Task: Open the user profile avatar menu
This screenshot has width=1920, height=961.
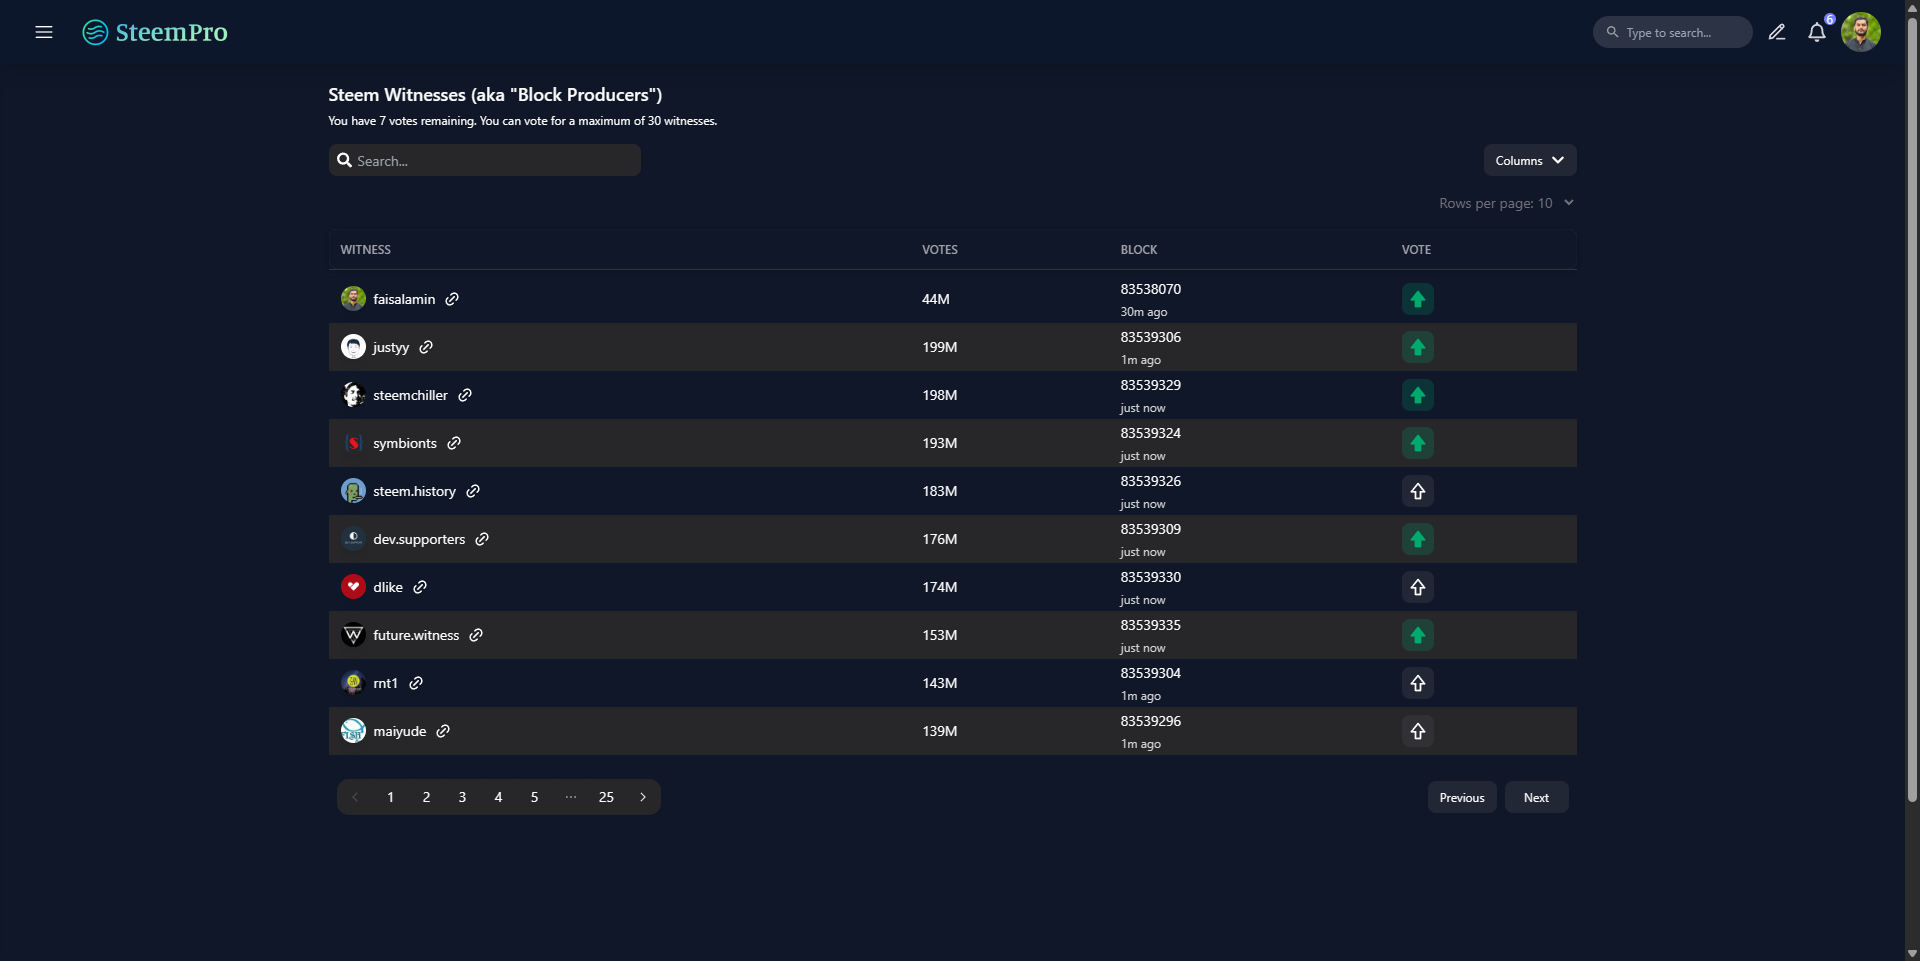Action: (1861, 32)
